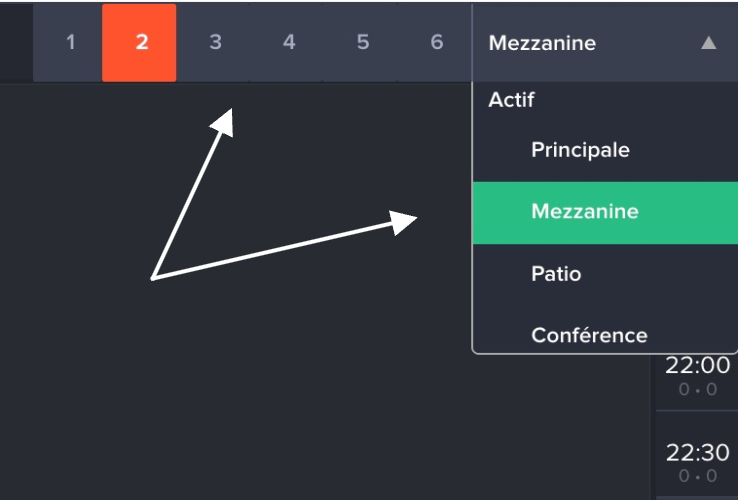Choose Principale from the room list
This screenshot has width=738, height=500.
(580, 150)
